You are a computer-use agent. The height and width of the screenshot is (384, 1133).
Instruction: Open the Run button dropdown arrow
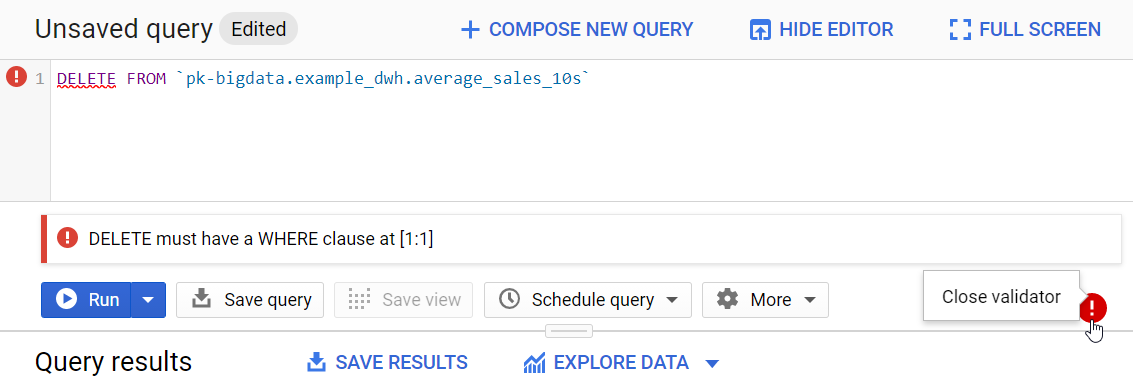[x=148, y=299]
